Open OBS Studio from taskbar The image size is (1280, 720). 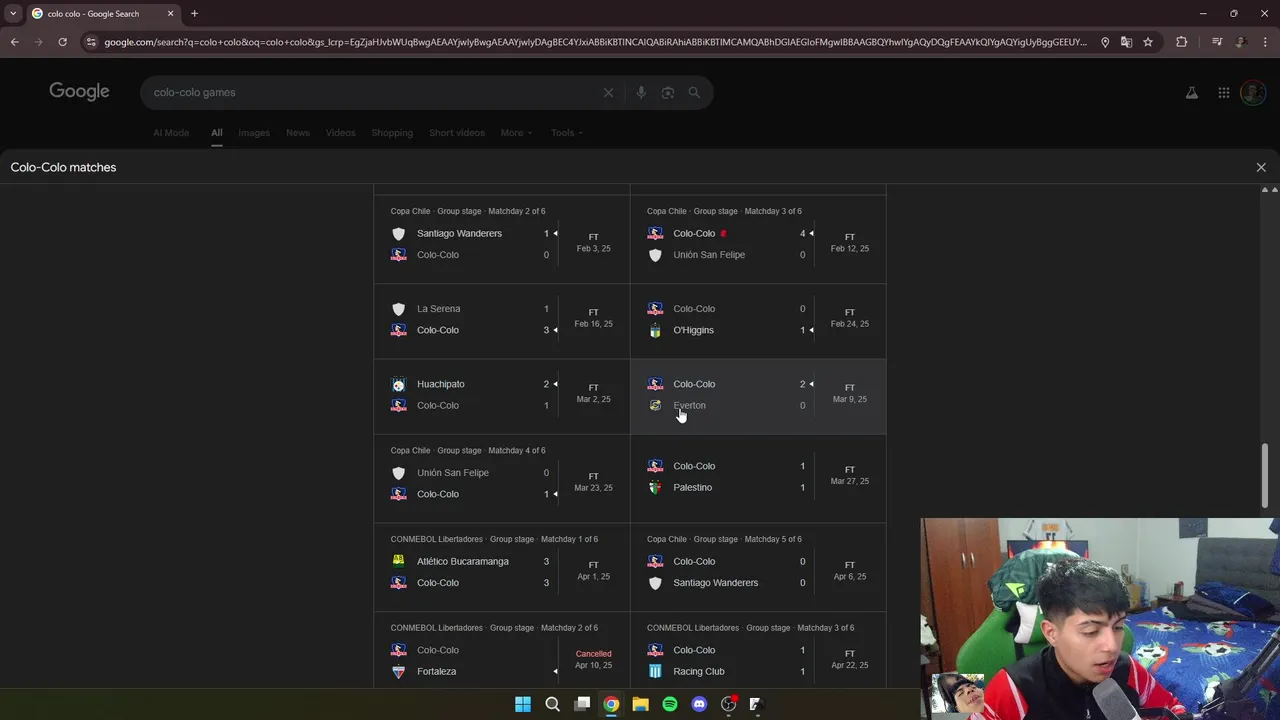pyautogui.click(x=728, y=704)
